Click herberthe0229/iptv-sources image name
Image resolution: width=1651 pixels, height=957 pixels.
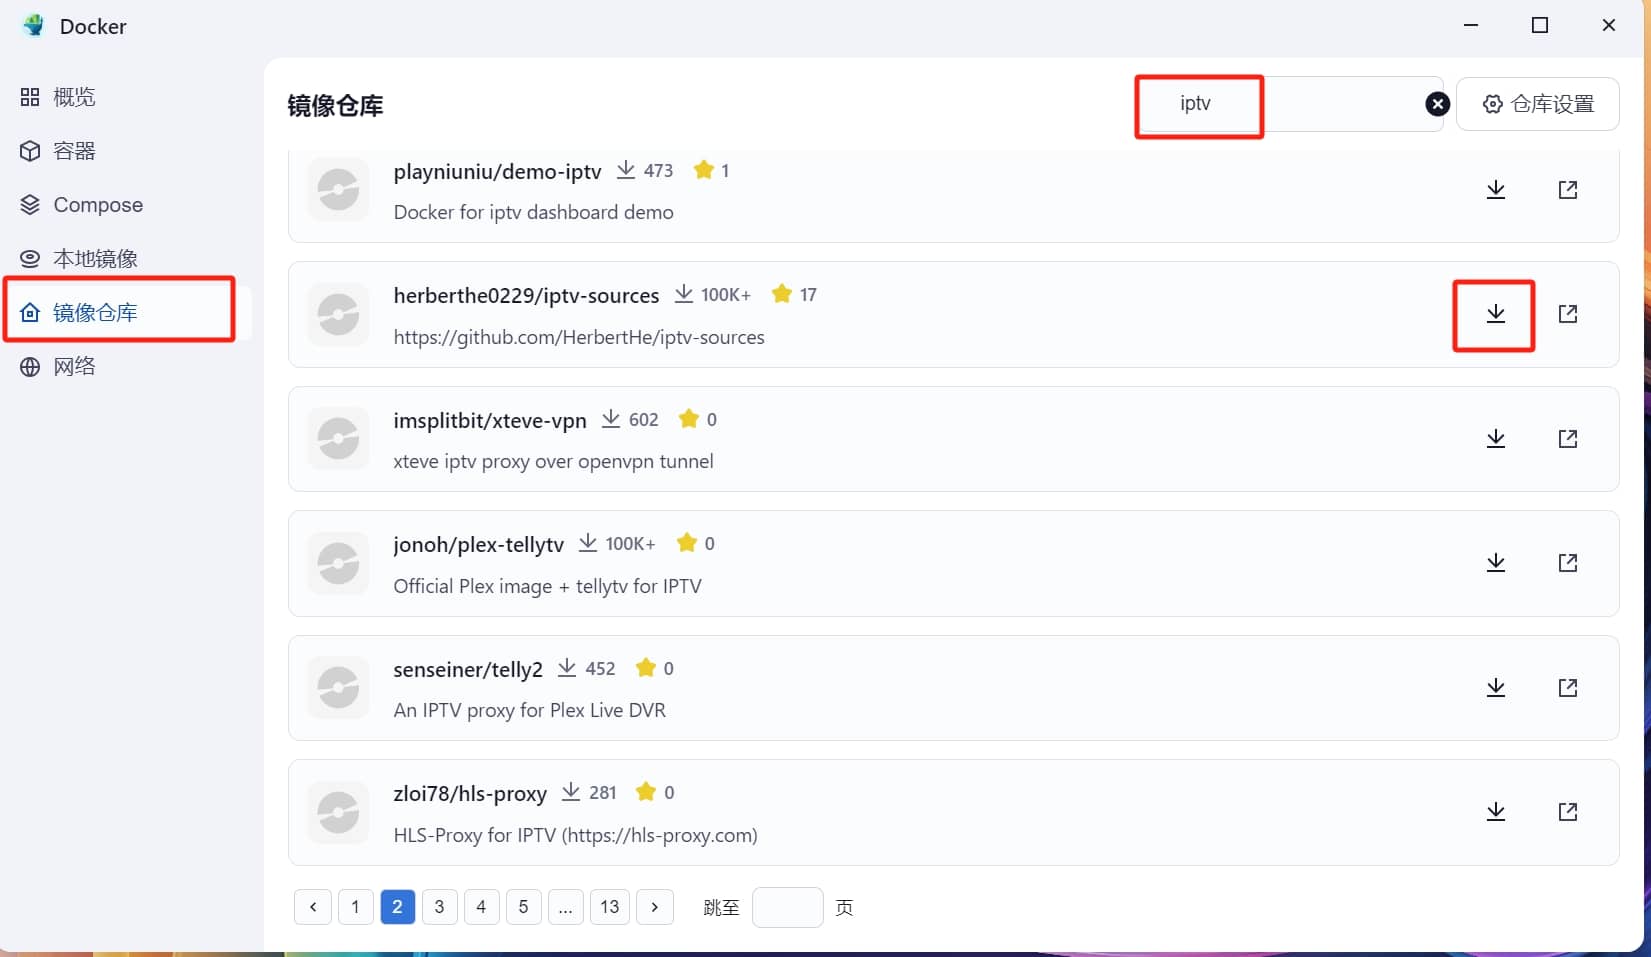pyautogui.click(x=526, y=296)
